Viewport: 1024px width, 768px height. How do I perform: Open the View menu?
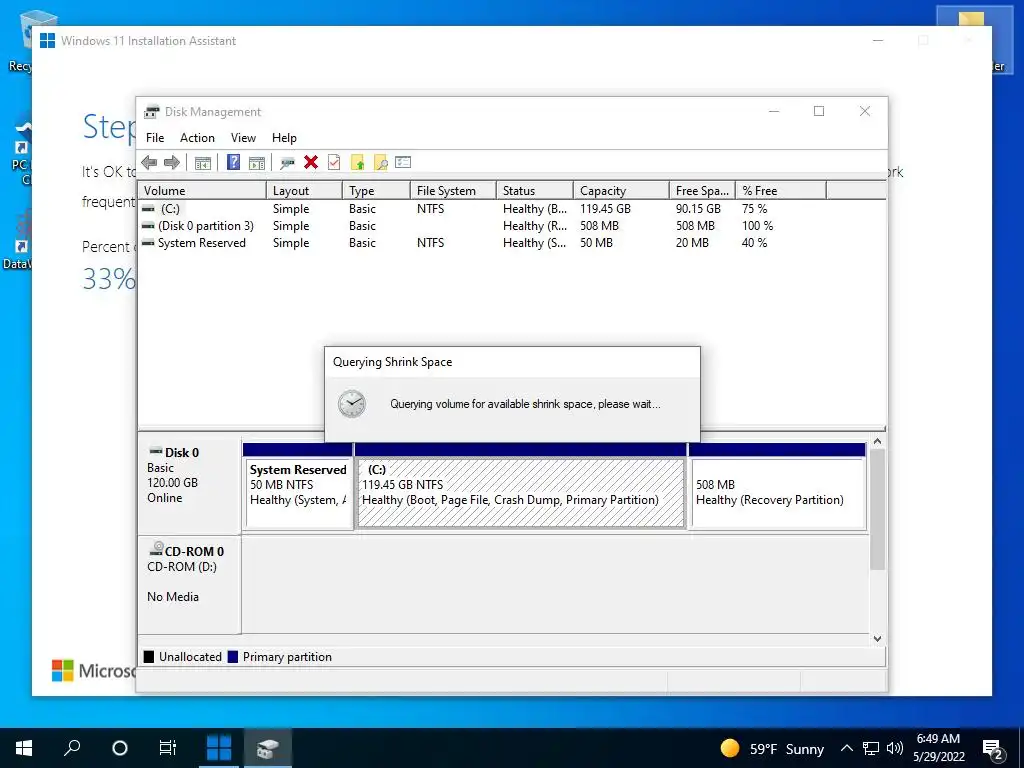tap(243, 138)
